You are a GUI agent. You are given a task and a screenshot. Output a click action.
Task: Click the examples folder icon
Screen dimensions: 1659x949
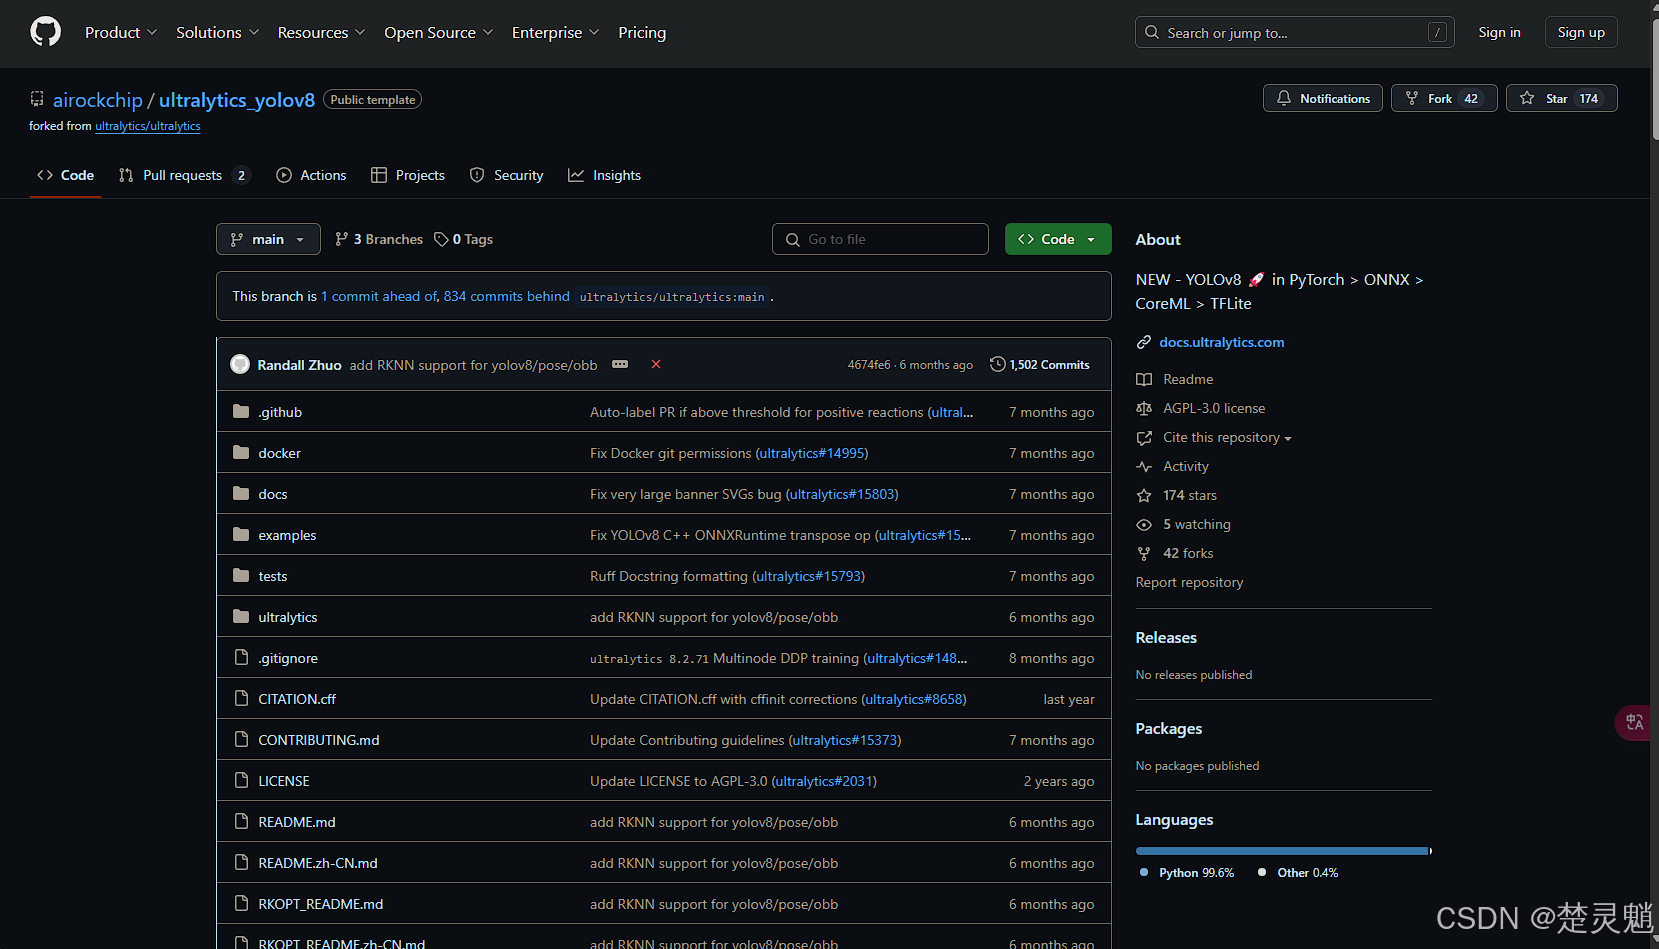point(241,534)
